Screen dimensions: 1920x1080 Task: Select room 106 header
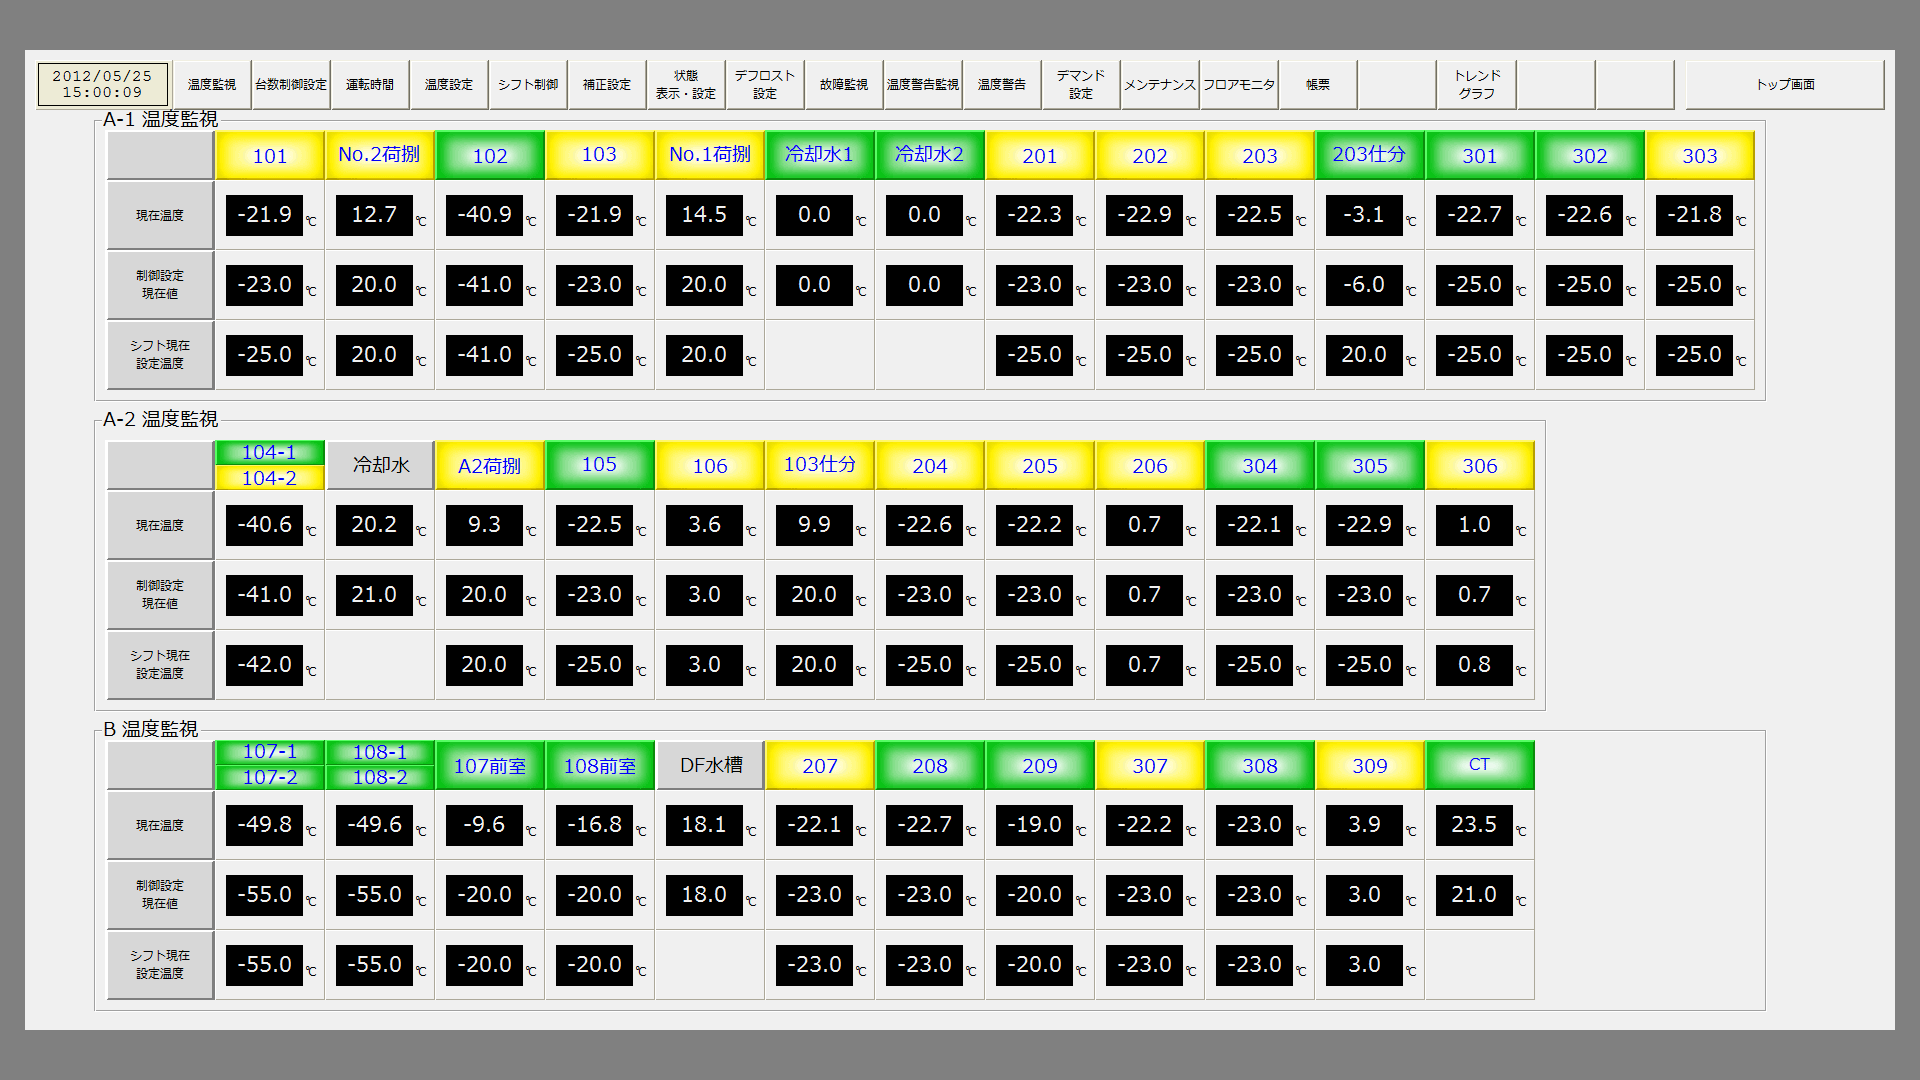coord(710,465)
